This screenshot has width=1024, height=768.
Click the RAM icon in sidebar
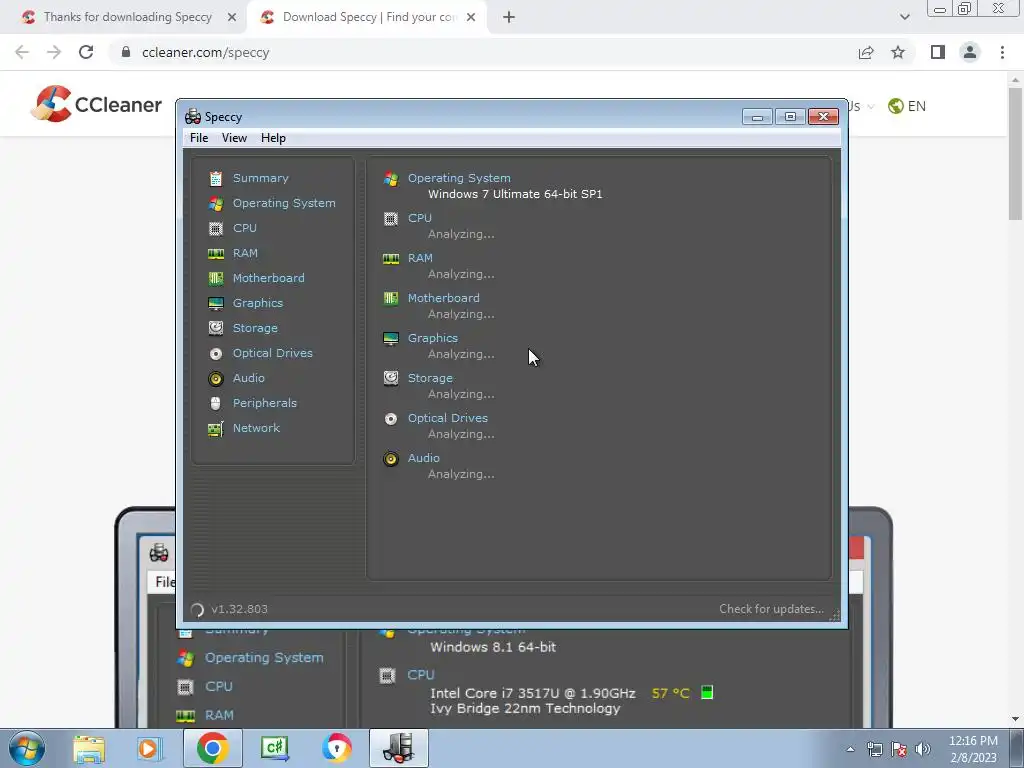(216, 253)
